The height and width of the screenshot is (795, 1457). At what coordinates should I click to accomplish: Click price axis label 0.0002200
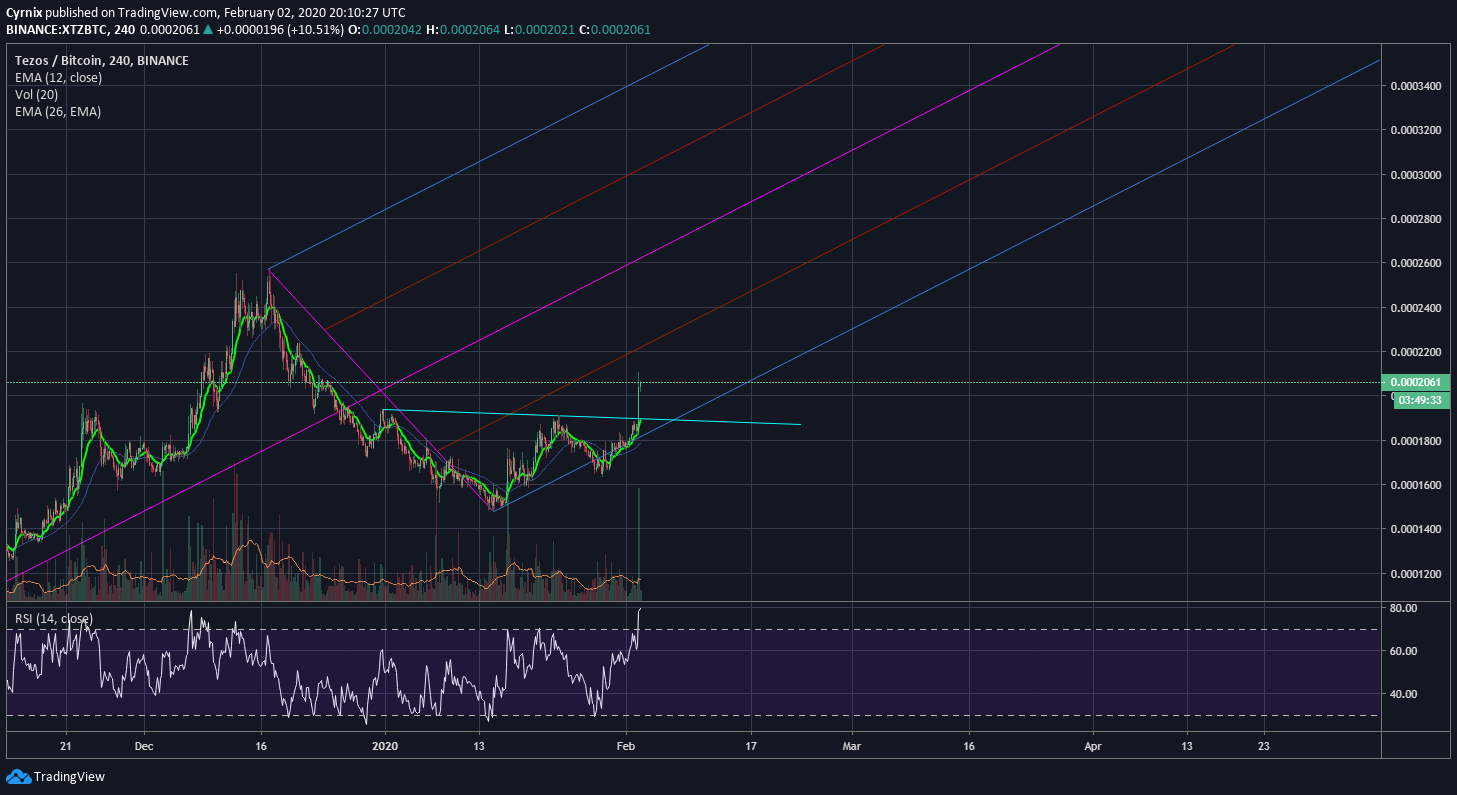click(1415, 352)
